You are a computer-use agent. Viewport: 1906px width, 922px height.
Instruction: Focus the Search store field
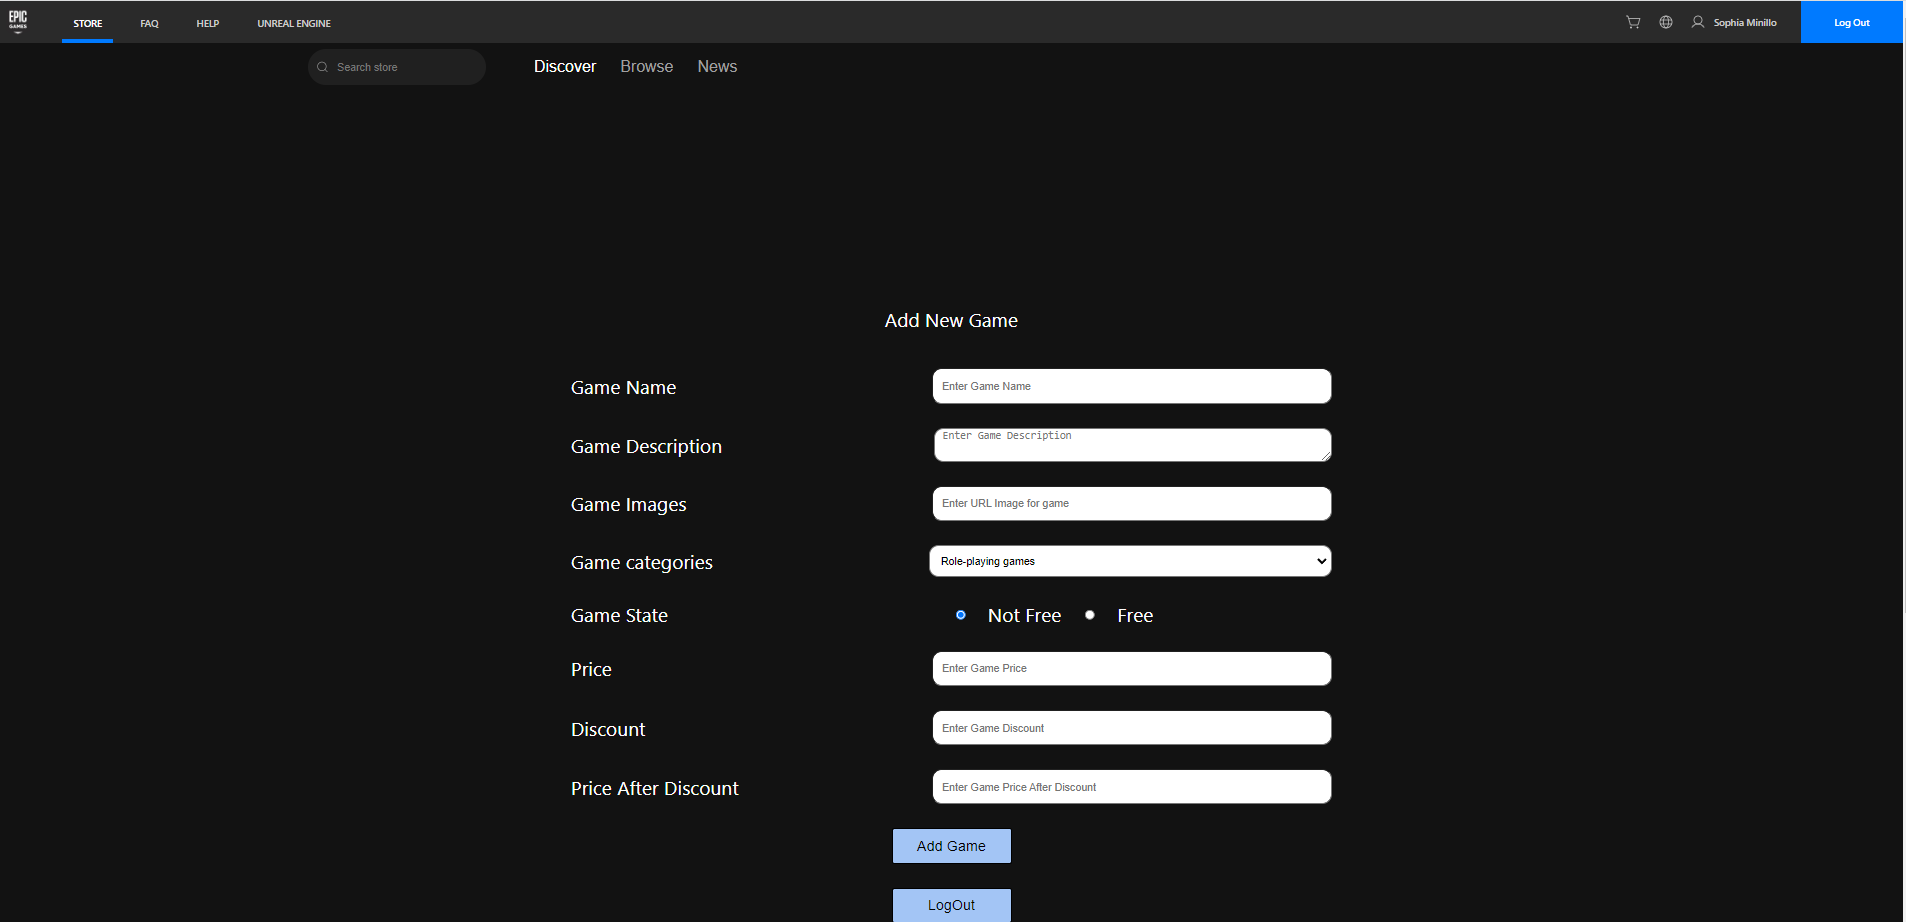pyautogui.click(x=397, y=67)
